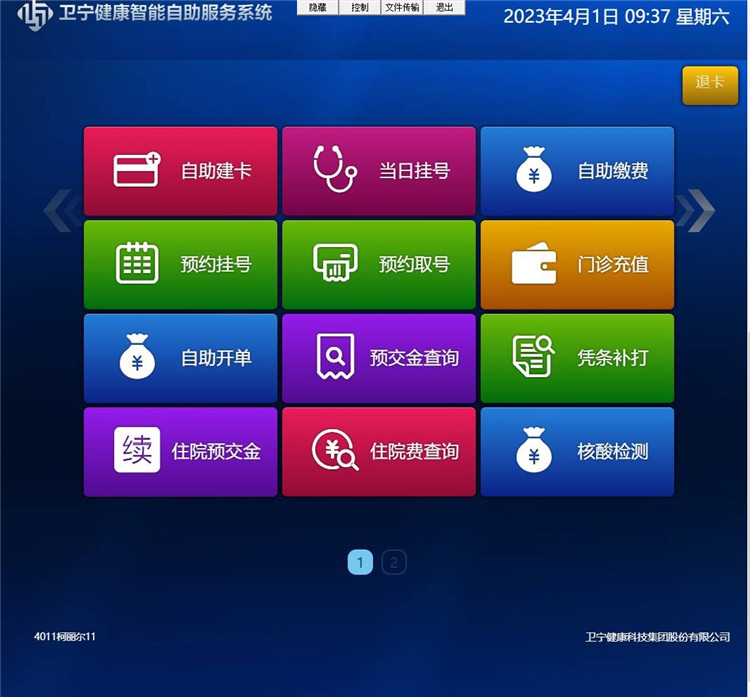
Task: Click the 卫宁健康 logo in header
Action: (34, 14)
